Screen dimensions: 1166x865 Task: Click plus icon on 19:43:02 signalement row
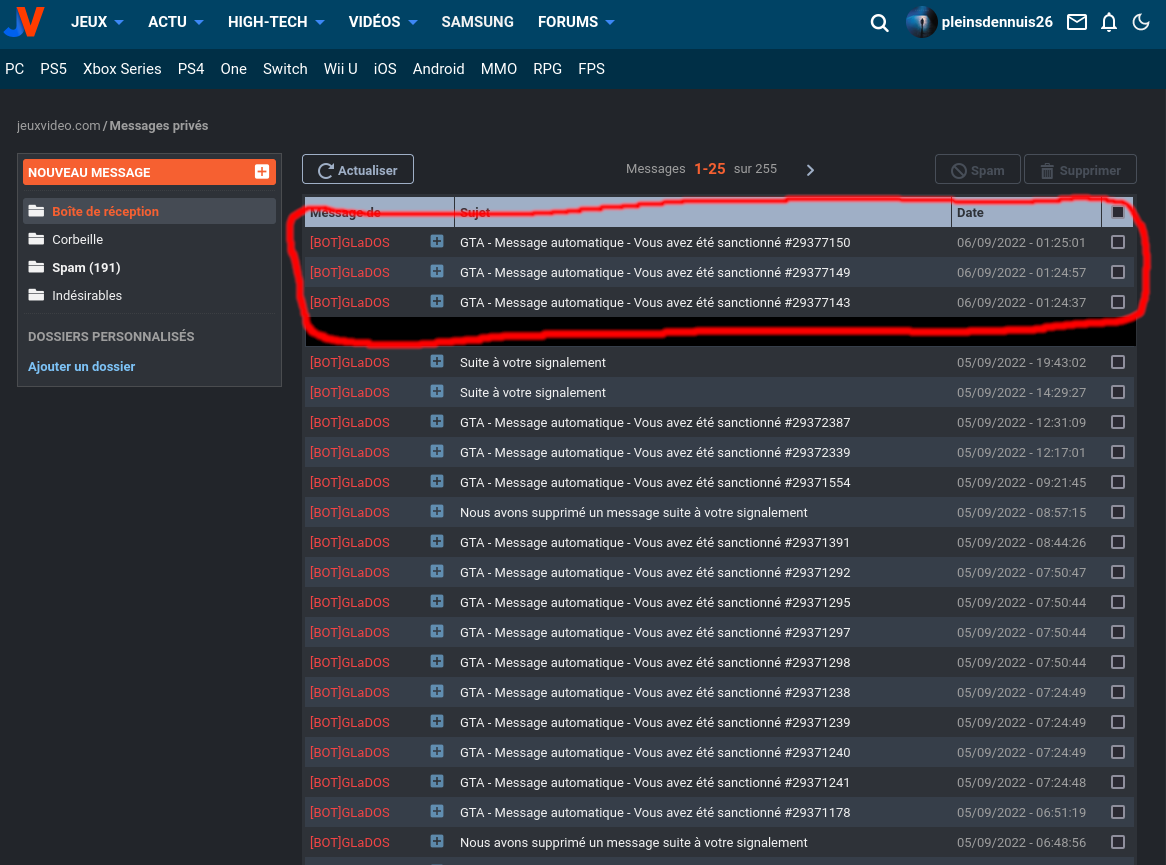click(437, 361)
